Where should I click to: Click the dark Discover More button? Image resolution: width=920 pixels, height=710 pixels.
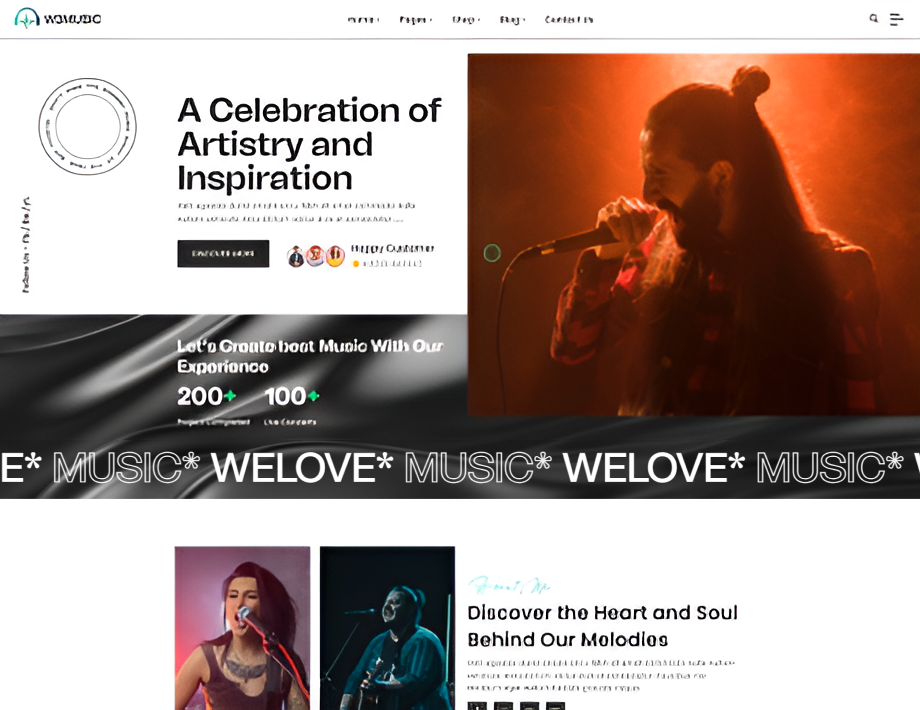223,253
